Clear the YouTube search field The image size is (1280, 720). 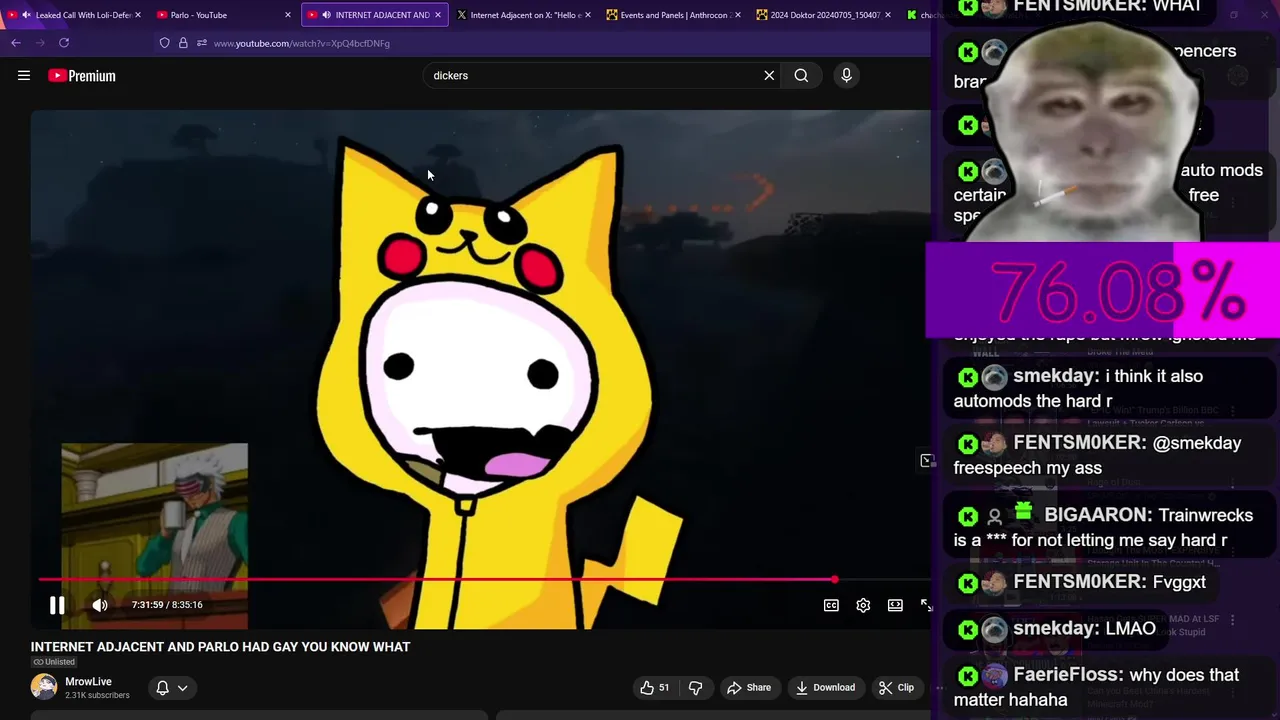(769, 75)
